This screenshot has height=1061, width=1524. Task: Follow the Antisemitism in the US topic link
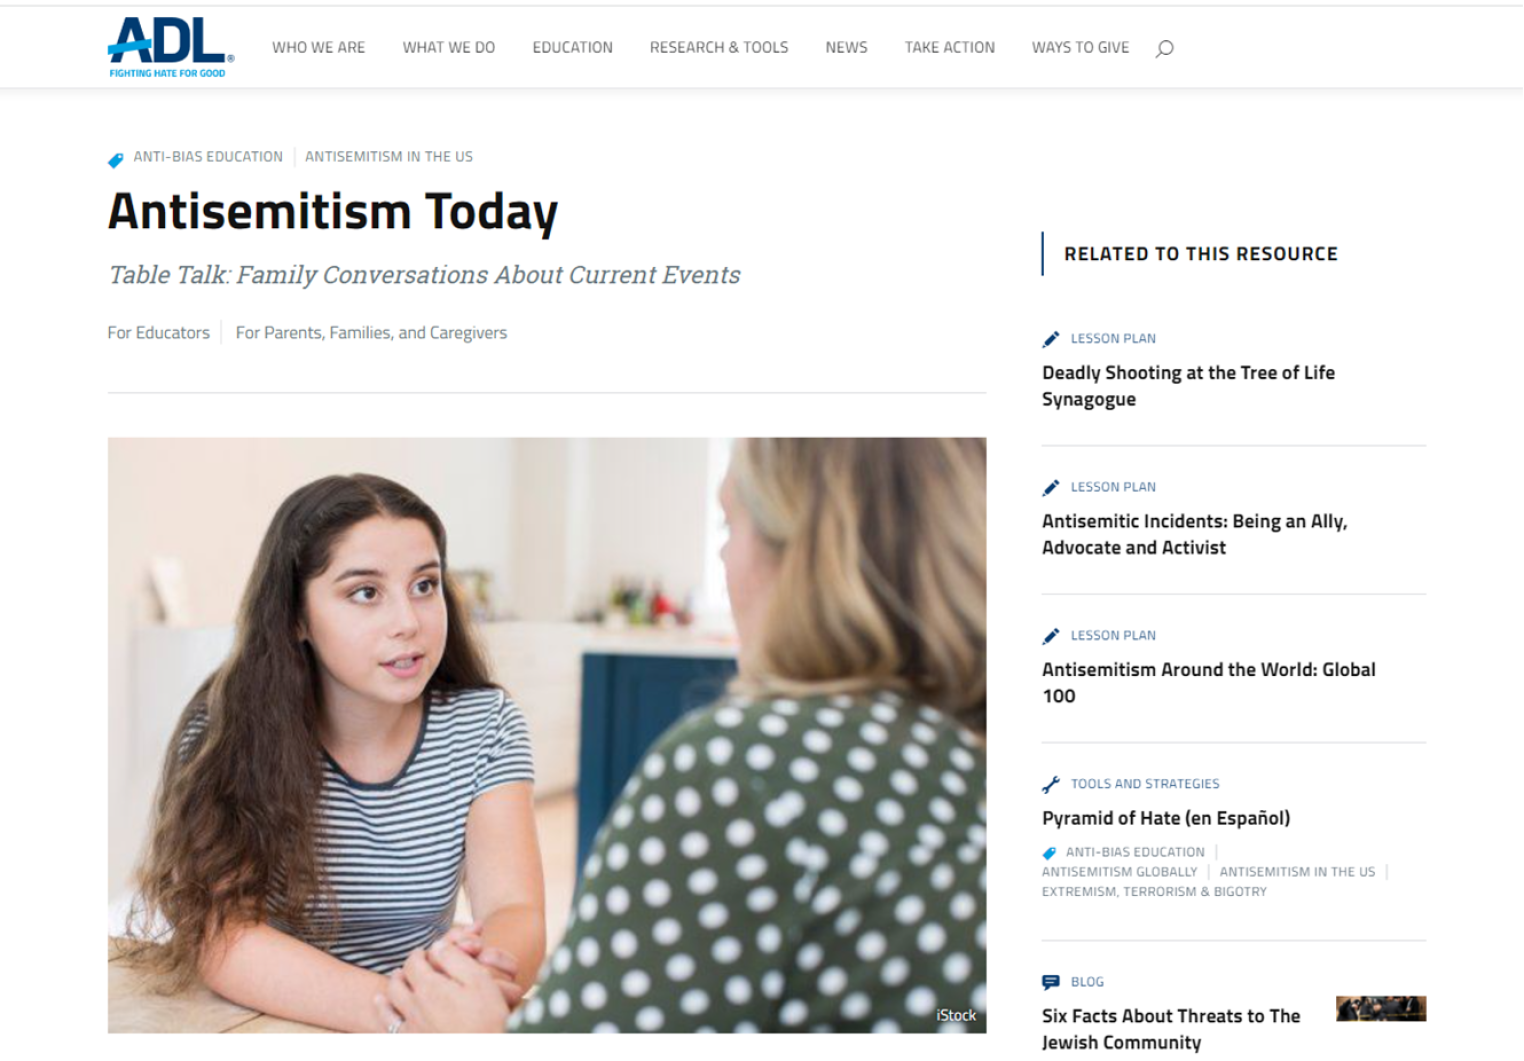389,157
